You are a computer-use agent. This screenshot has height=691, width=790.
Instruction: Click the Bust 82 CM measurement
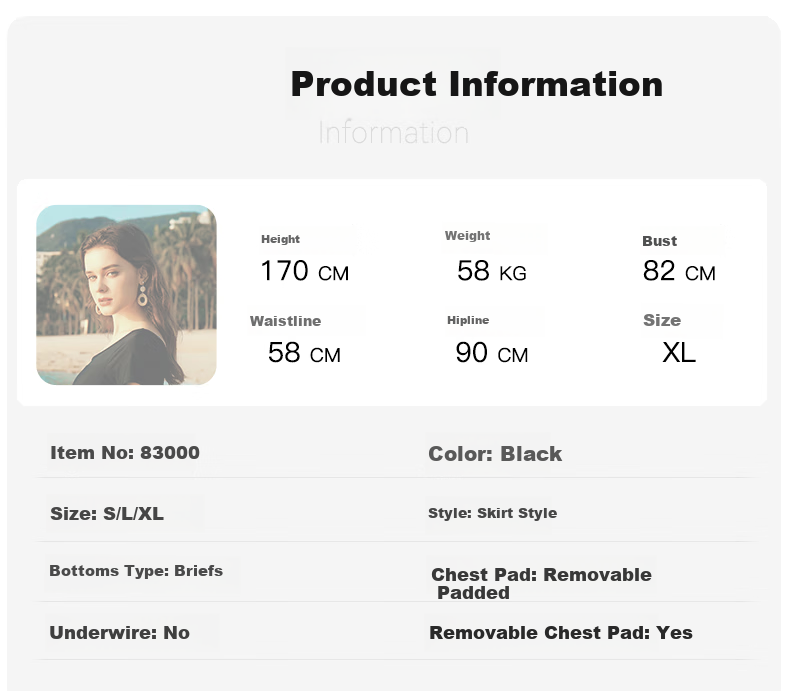679,271
